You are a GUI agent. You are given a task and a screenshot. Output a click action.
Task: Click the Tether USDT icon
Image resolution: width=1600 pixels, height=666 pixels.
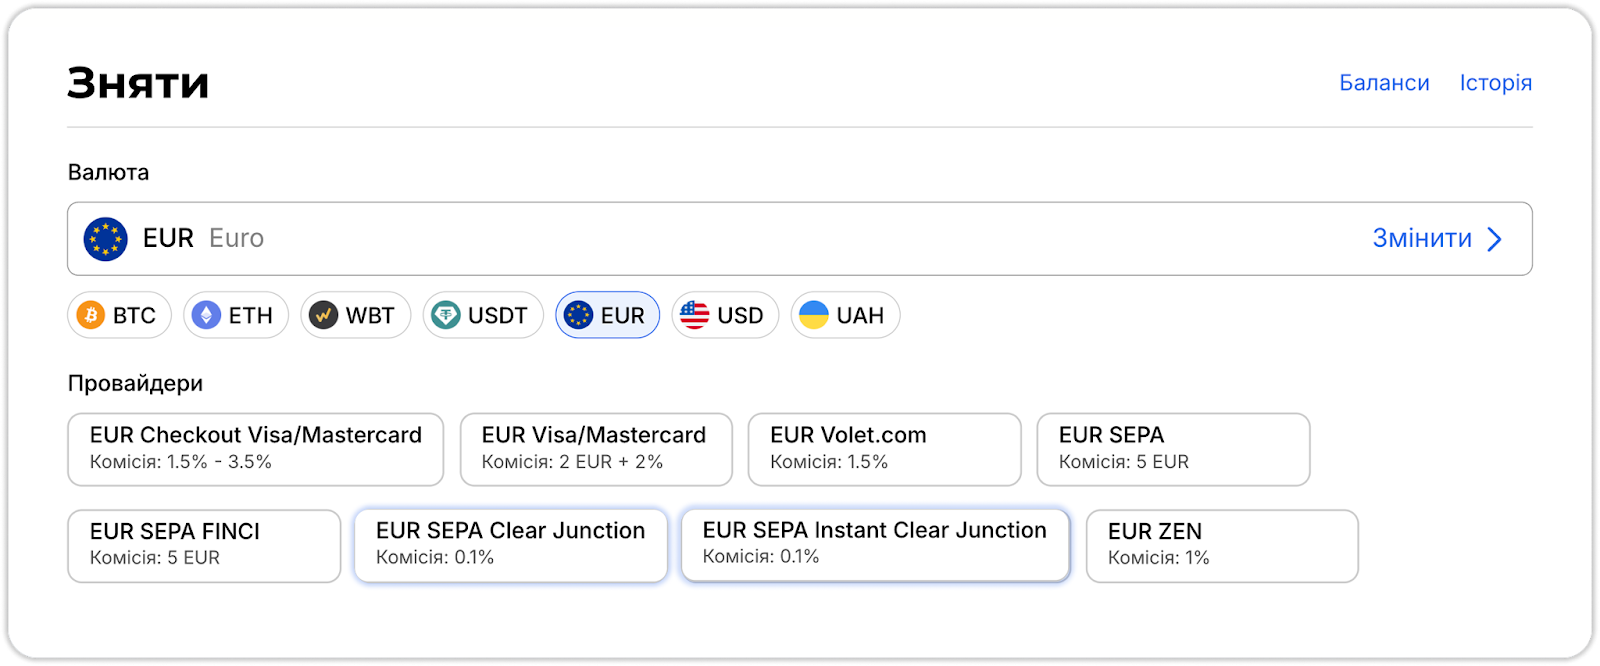click(x=446, y=316)
